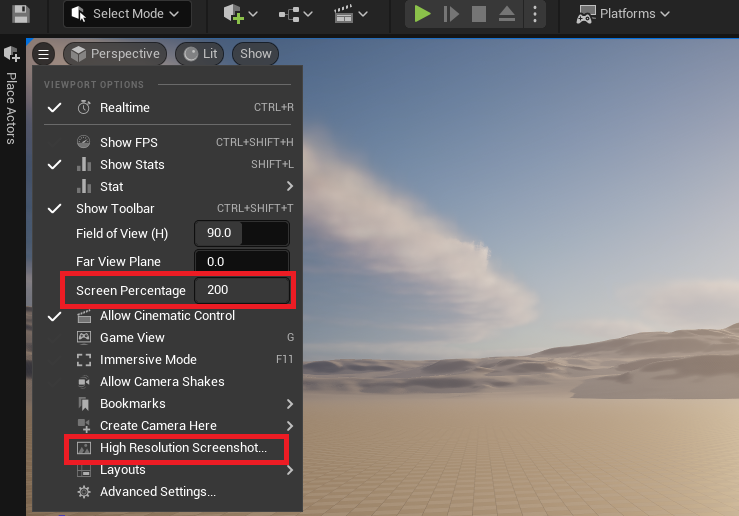Image resolution: width=739 pixels, height=516 pixels.
Task: Toggle the Realtime viewport option
Action: pos(167,107)
